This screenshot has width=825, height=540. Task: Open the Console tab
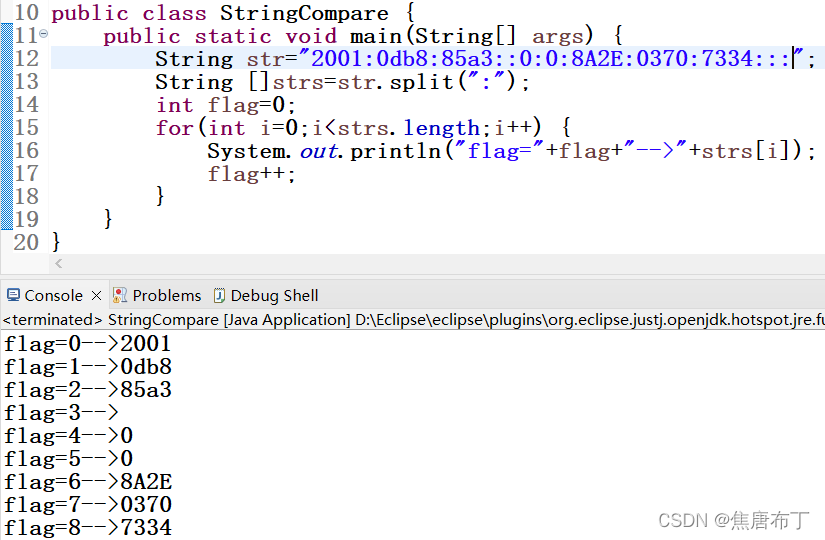(x=53, y=296)
